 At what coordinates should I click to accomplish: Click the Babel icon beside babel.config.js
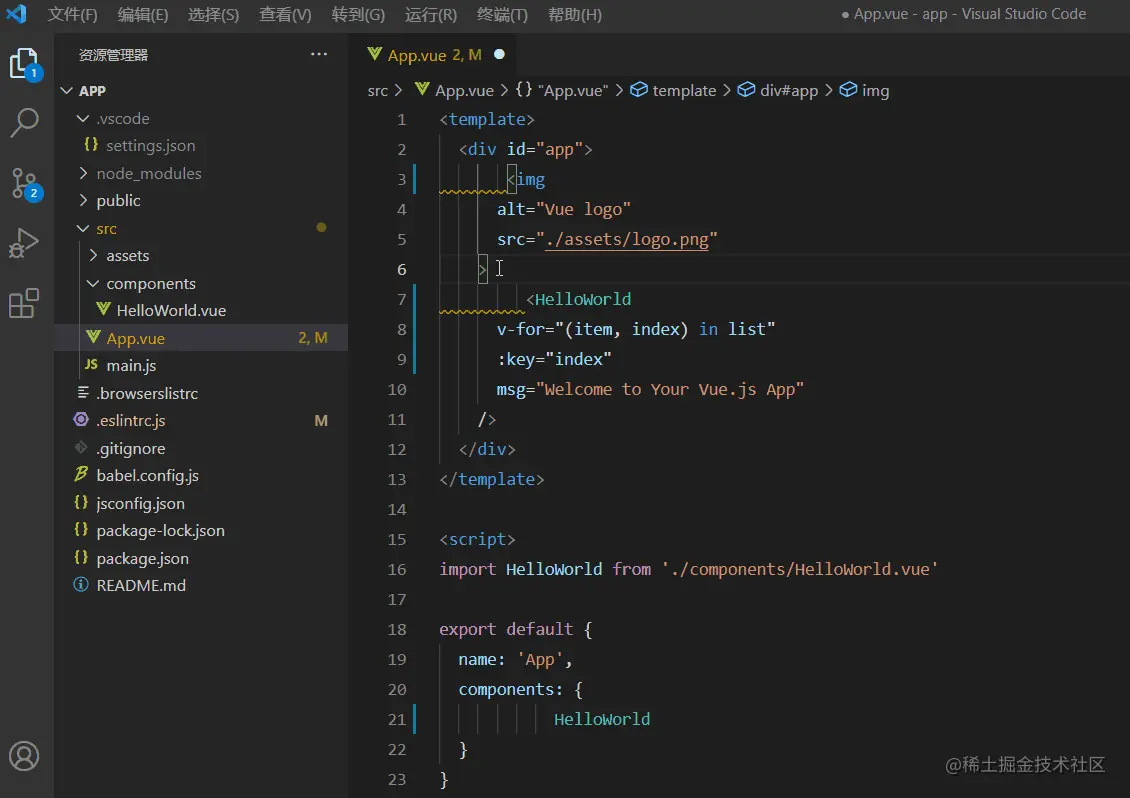coord(81,474)
